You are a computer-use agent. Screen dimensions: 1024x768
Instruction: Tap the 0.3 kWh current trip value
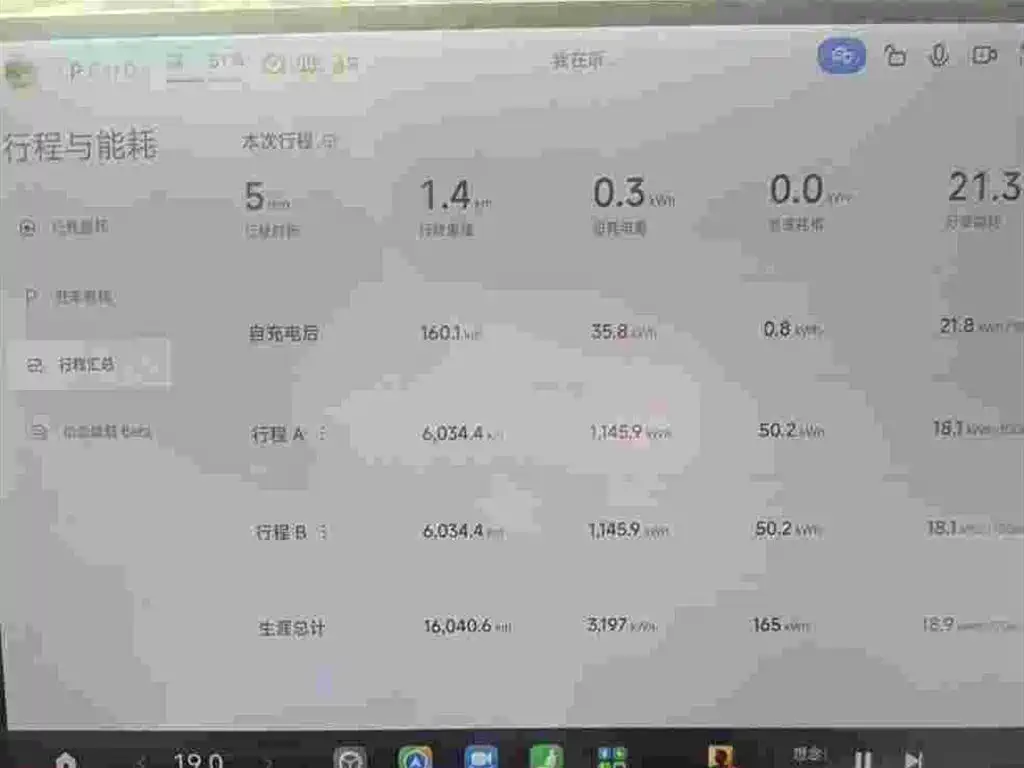633,193
